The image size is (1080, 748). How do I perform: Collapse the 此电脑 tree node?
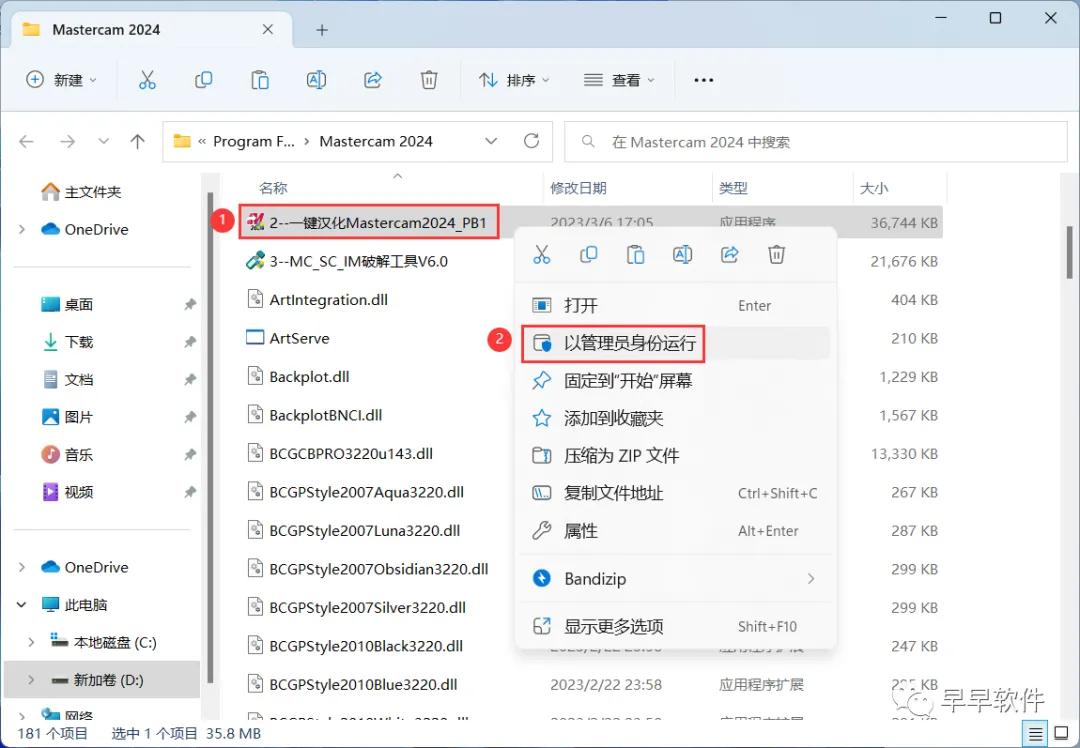tap(21, 605)
